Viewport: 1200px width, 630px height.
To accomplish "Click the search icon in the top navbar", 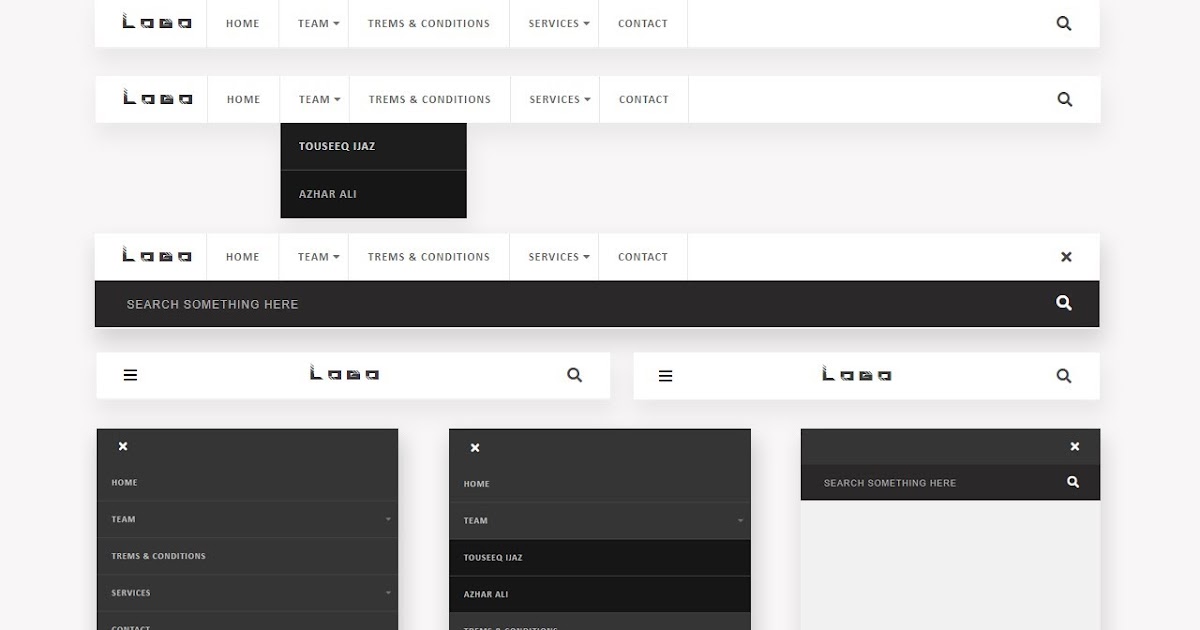I will coord(1064,23).
